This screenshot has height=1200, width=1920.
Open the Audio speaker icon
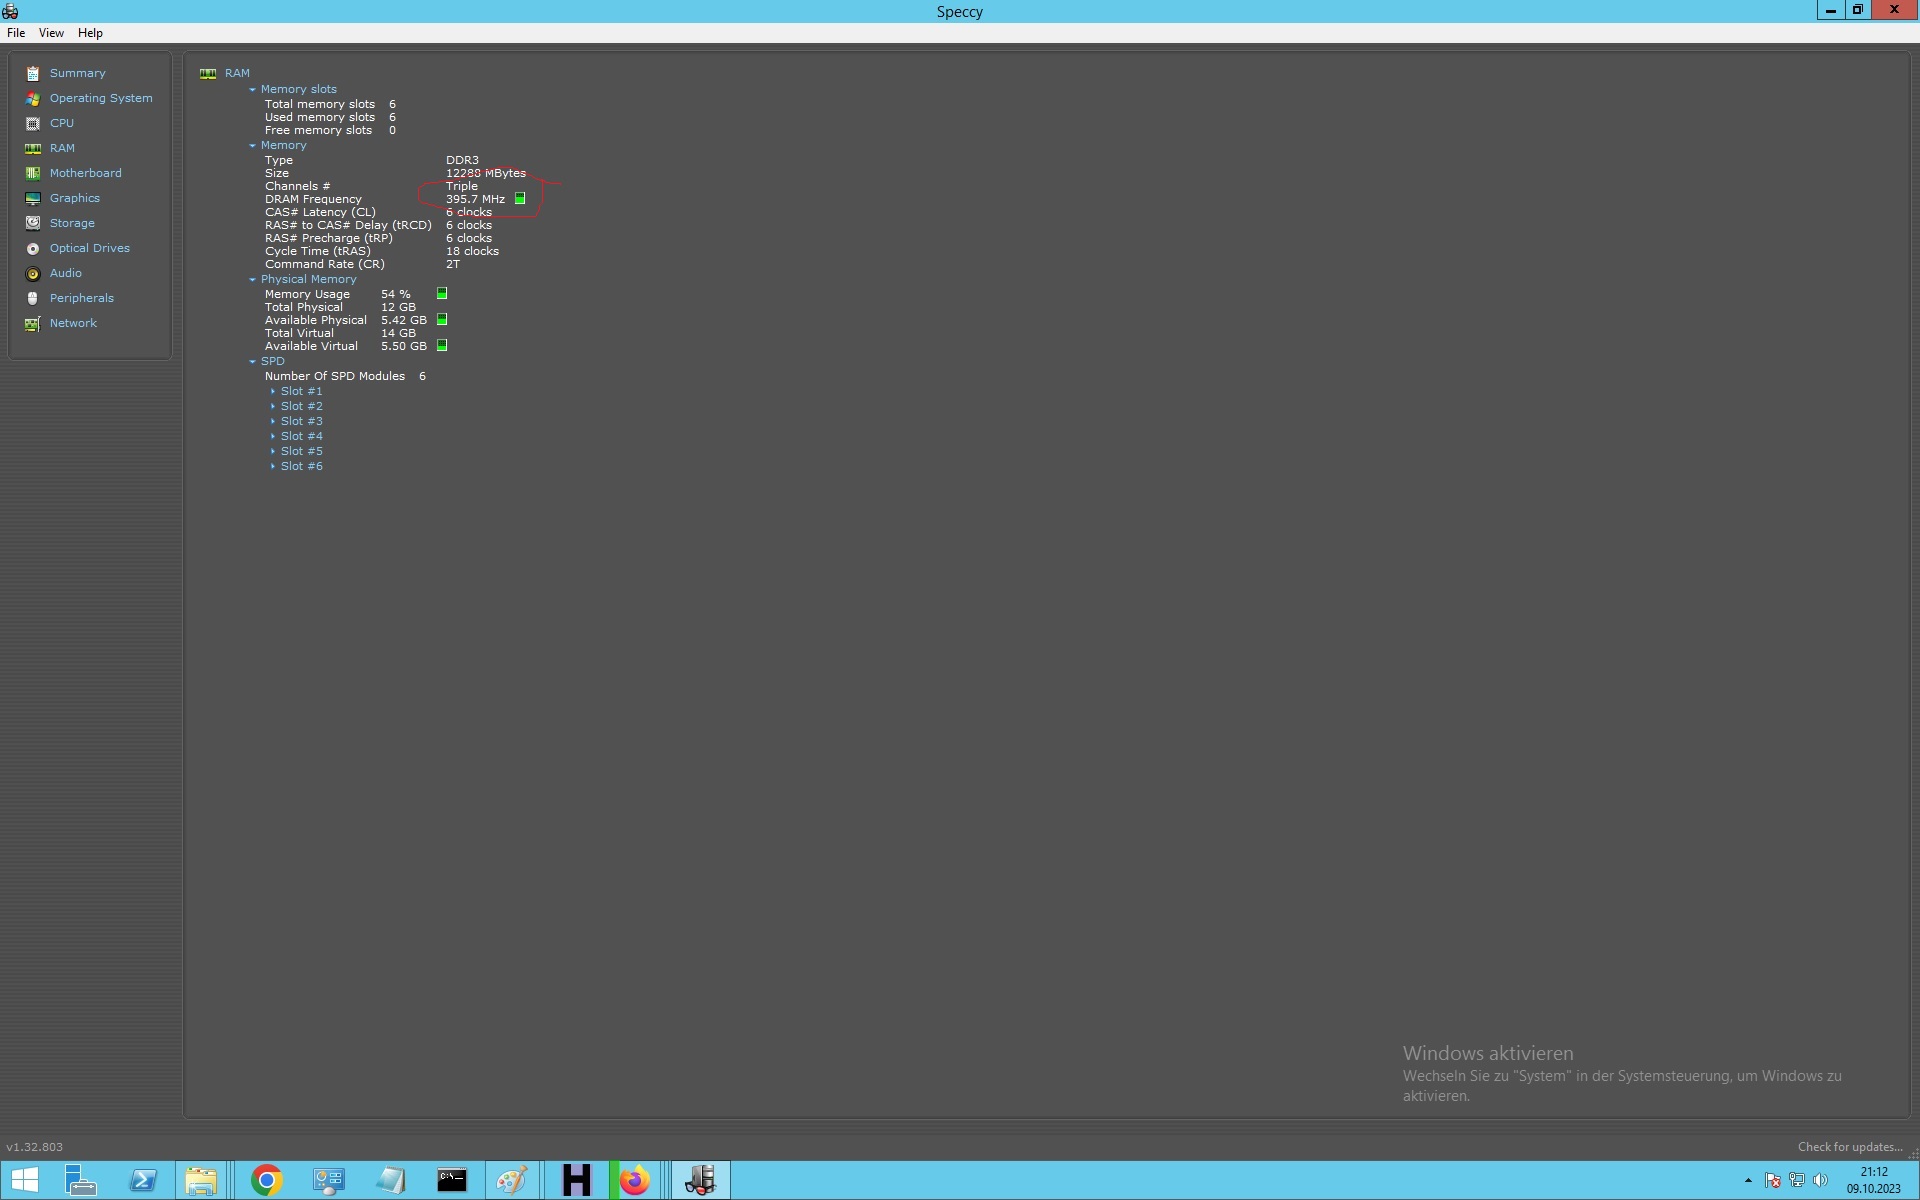pos(33,273)
